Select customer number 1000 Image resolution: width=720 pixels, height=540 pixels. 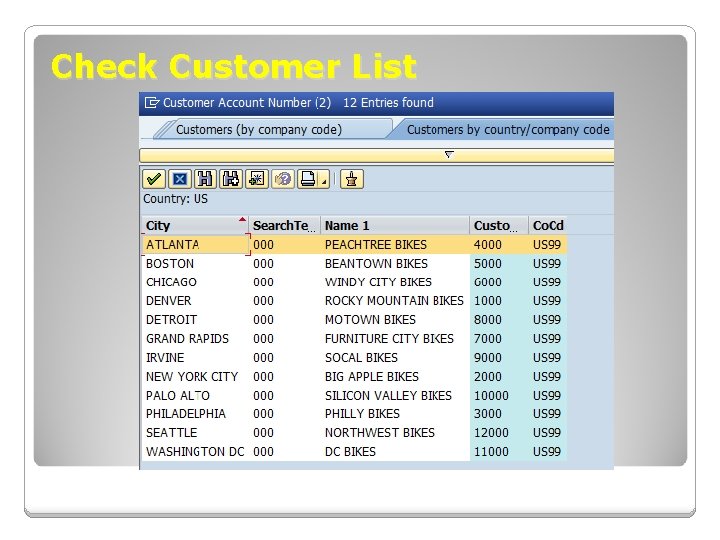pyautogui.click(x=488, y=301)
